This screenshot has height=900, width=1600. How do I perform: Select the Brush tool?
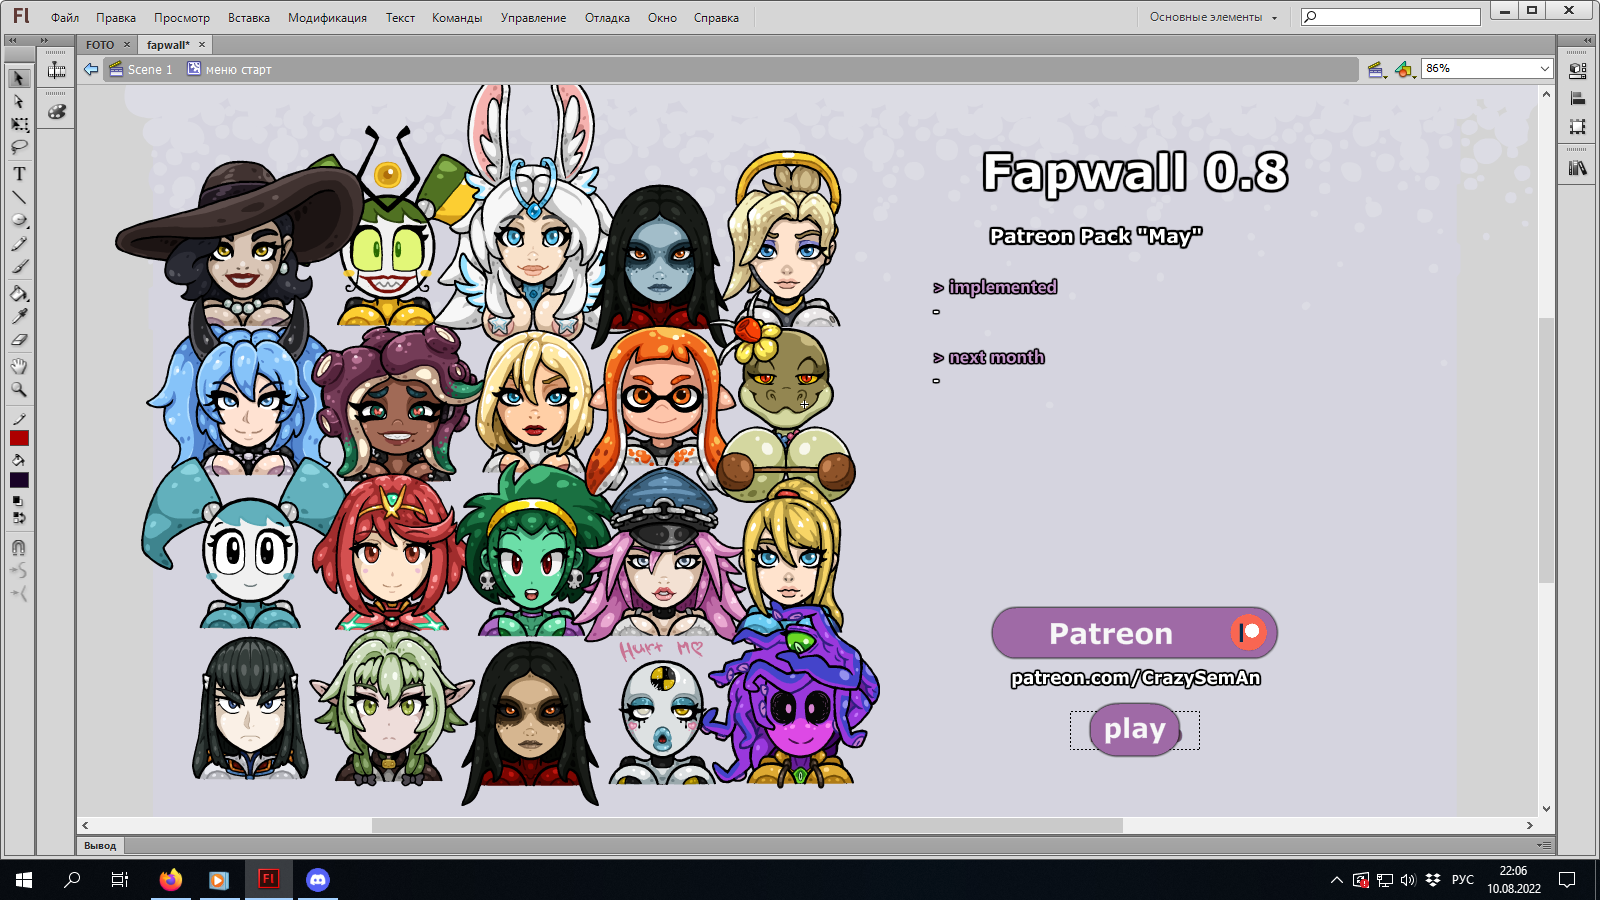(19, 266)
